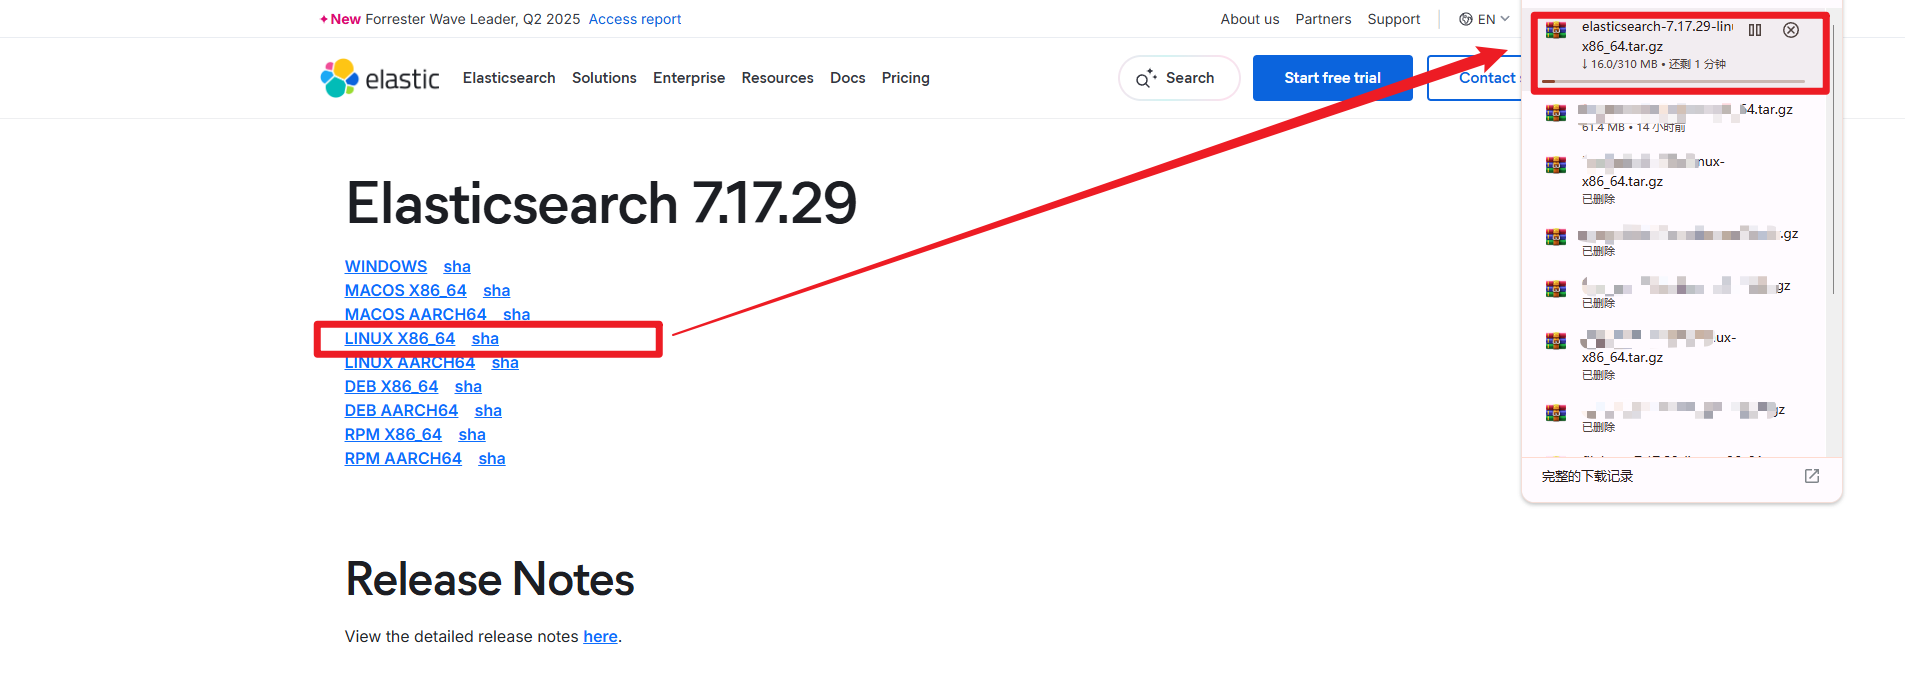Open the Access report link
This screenshot has width=1905, height=697.
pos(635,19)
